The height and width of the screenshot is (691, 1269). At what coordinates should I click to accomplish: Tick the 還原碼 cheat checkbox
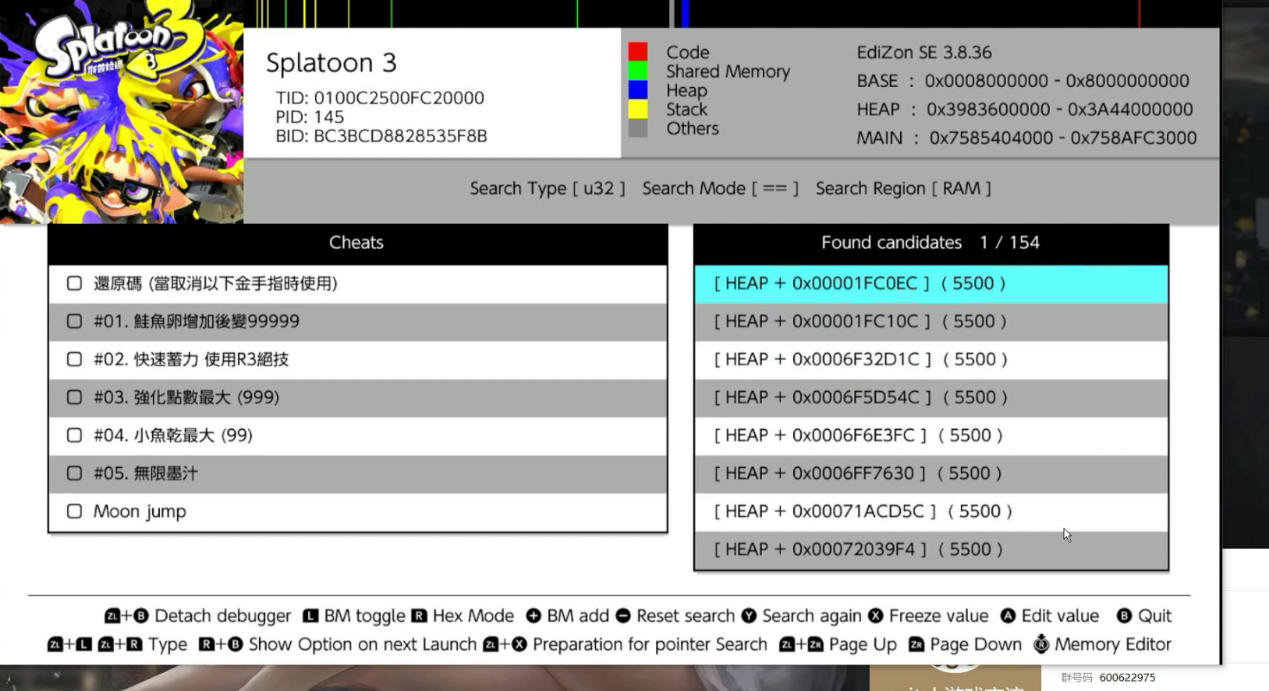(74, 284)
